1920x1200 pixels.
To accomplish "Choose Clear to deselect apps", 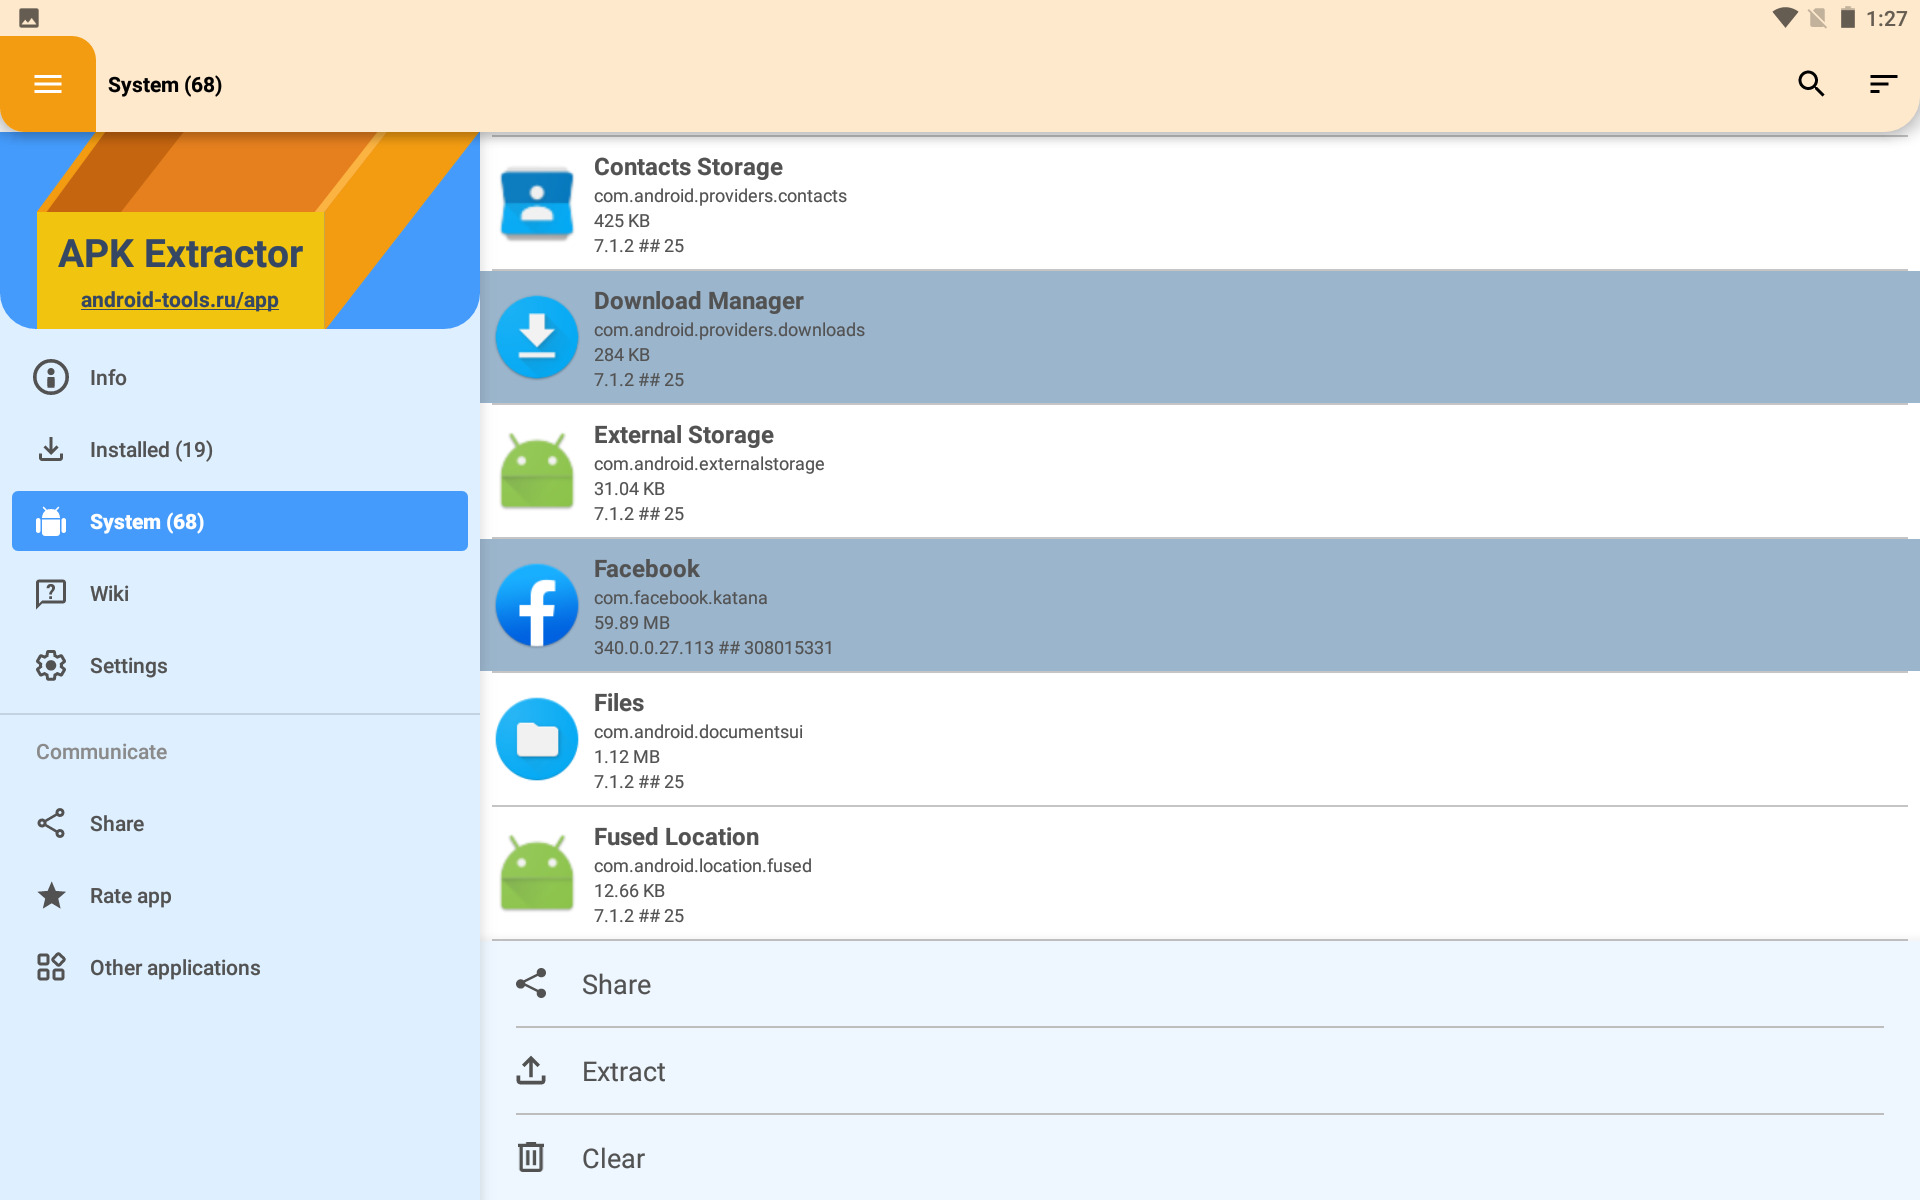I will [1200, 1158].
